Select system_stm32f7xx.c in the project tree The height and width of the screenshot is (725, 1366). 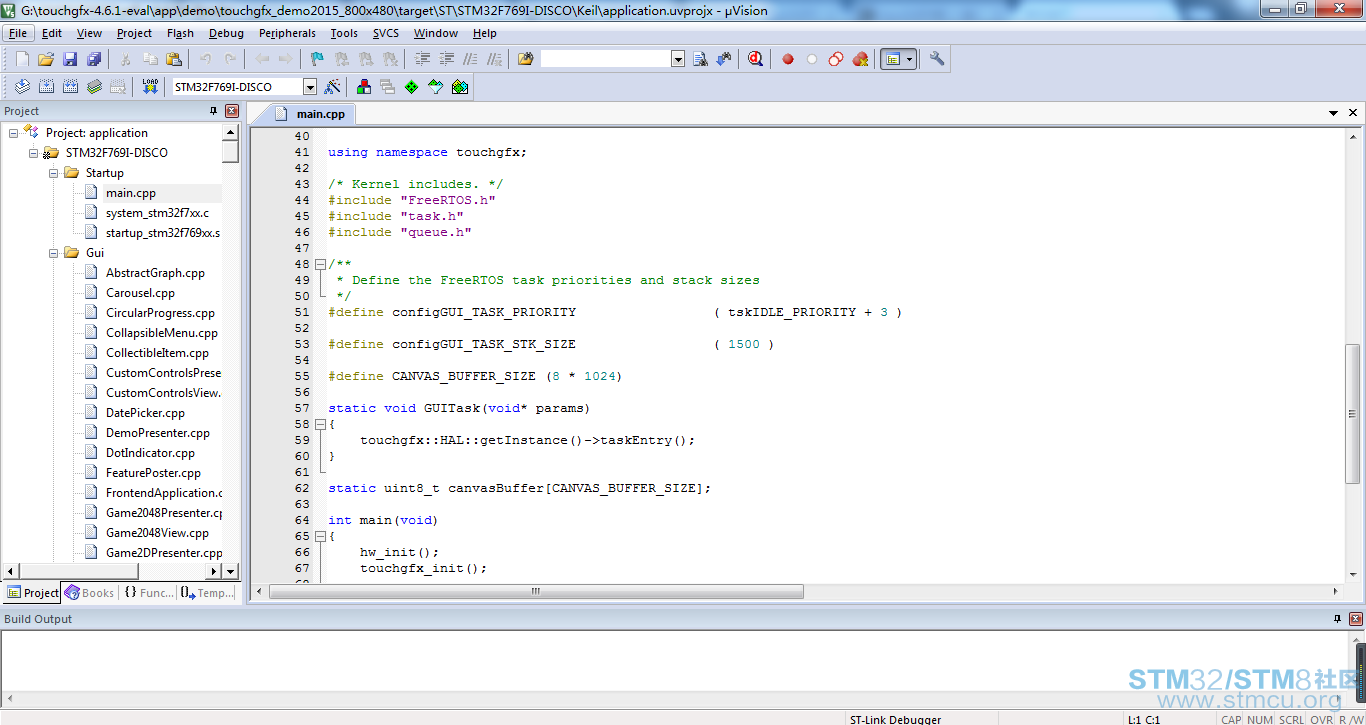coord(157,213)
